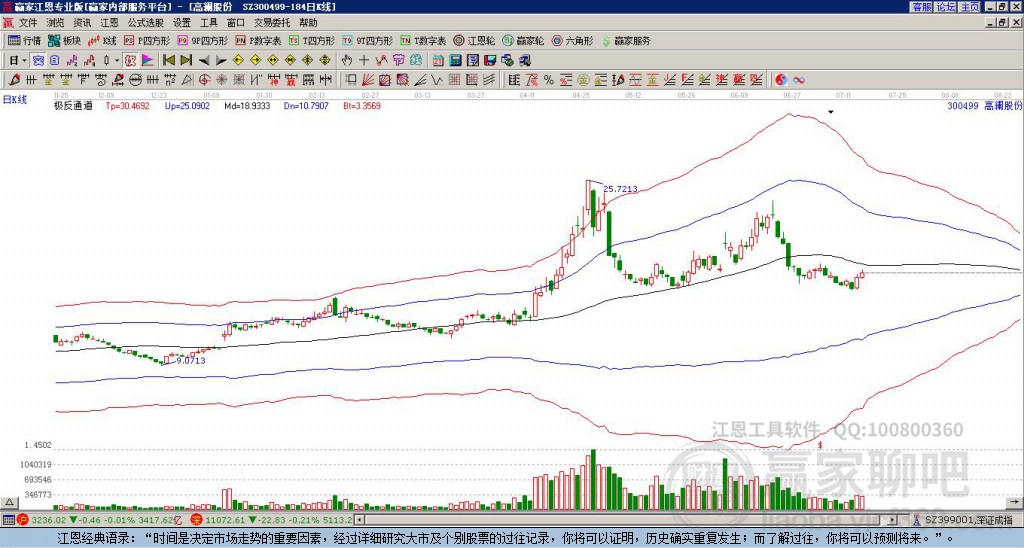Click the percent sign tool icon
Viewport: 1024px width, 548px height.
[x=549, y=80]
